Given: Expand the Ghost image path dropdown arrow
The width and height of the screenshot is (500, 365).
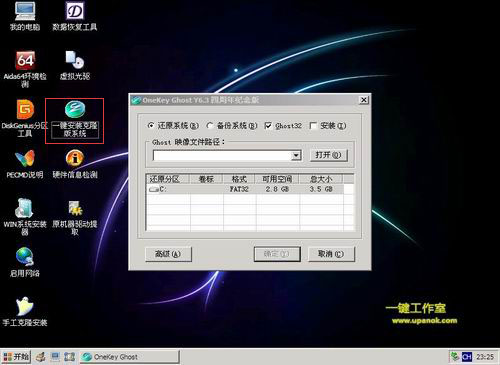Looking at the screenshot, I should pos(296,155).
